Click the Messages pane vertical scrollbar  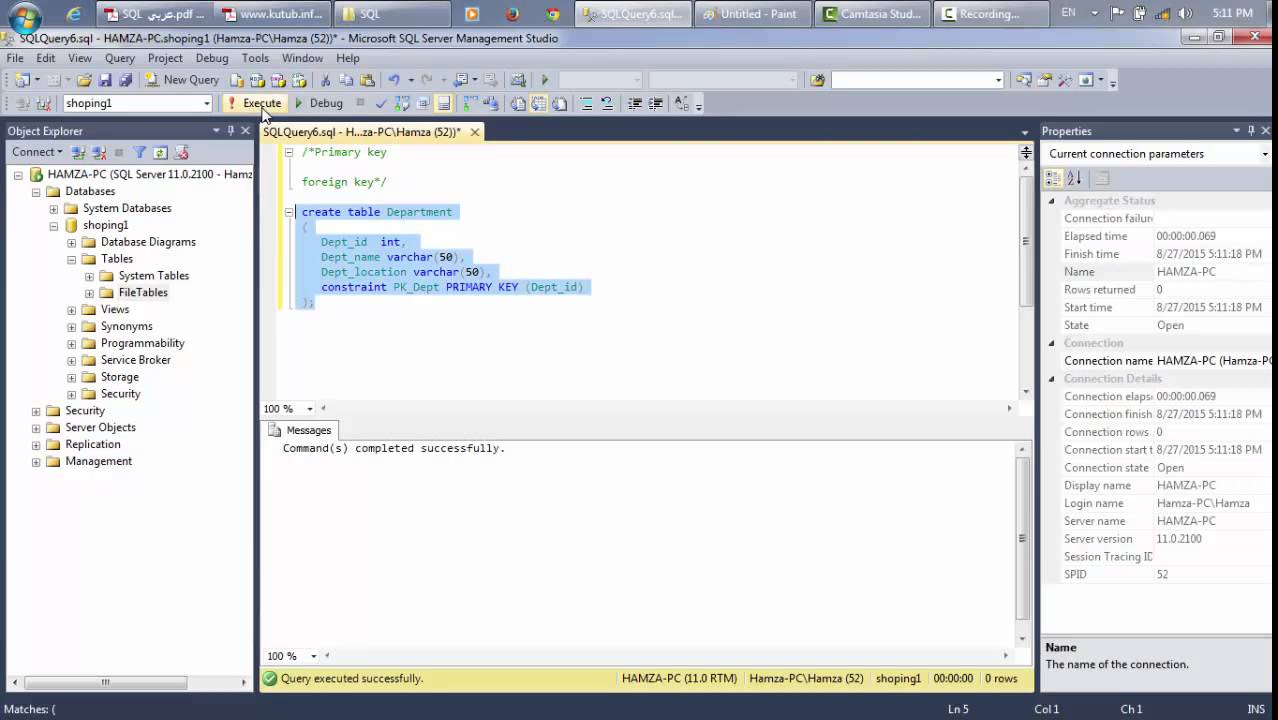tap(1022, 539)
